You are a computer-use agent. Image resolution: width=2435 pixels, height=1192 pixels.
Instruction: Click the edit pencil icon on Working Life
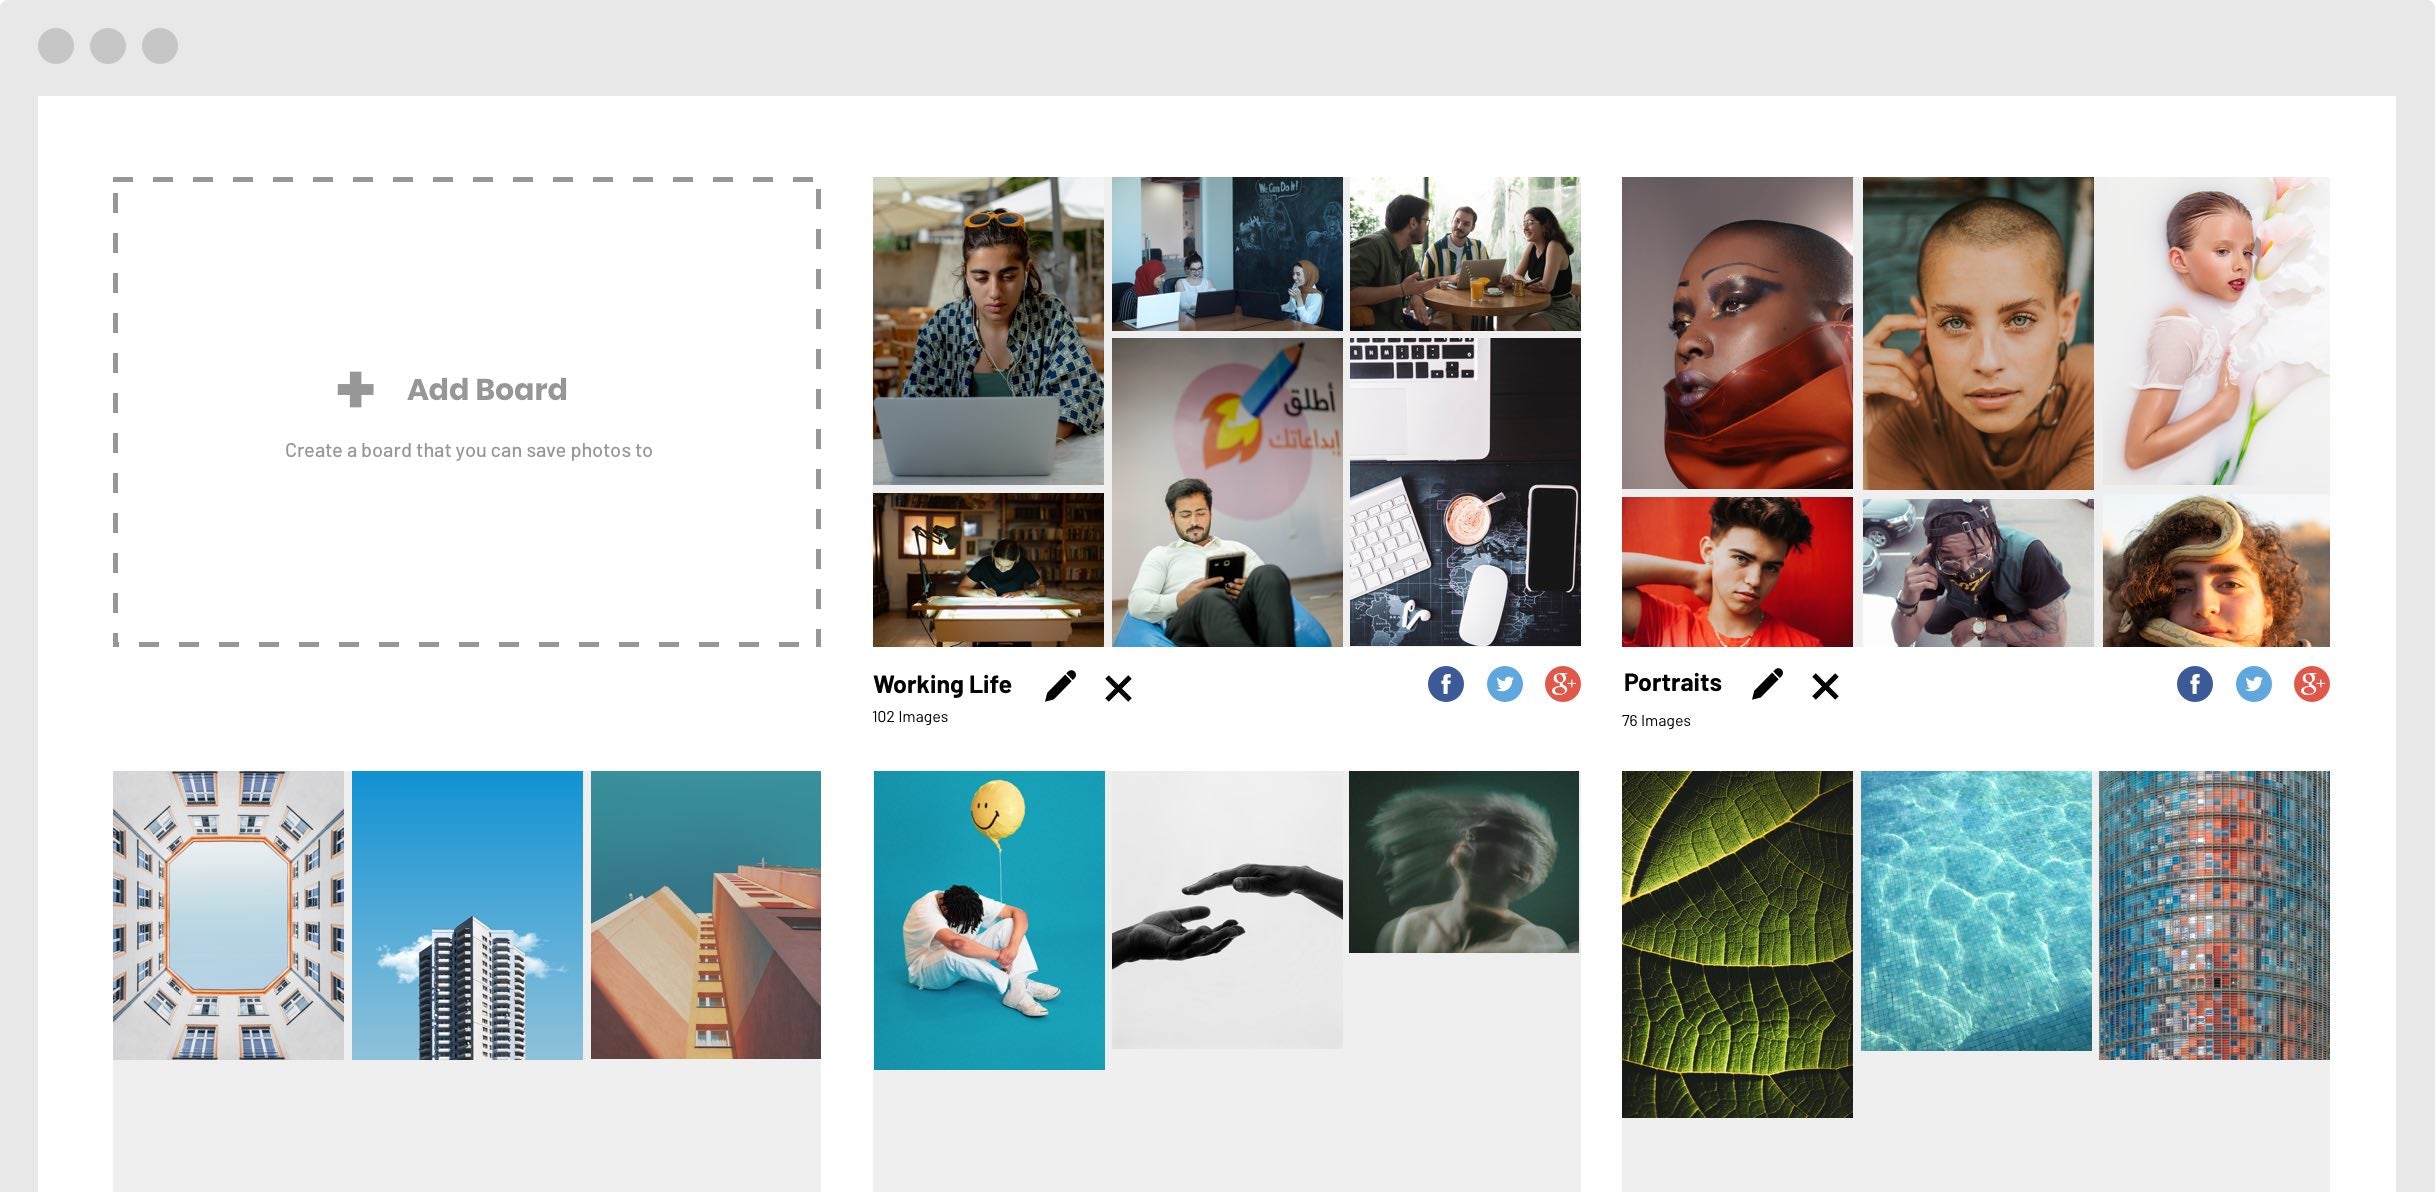(x=1062, y=684)
